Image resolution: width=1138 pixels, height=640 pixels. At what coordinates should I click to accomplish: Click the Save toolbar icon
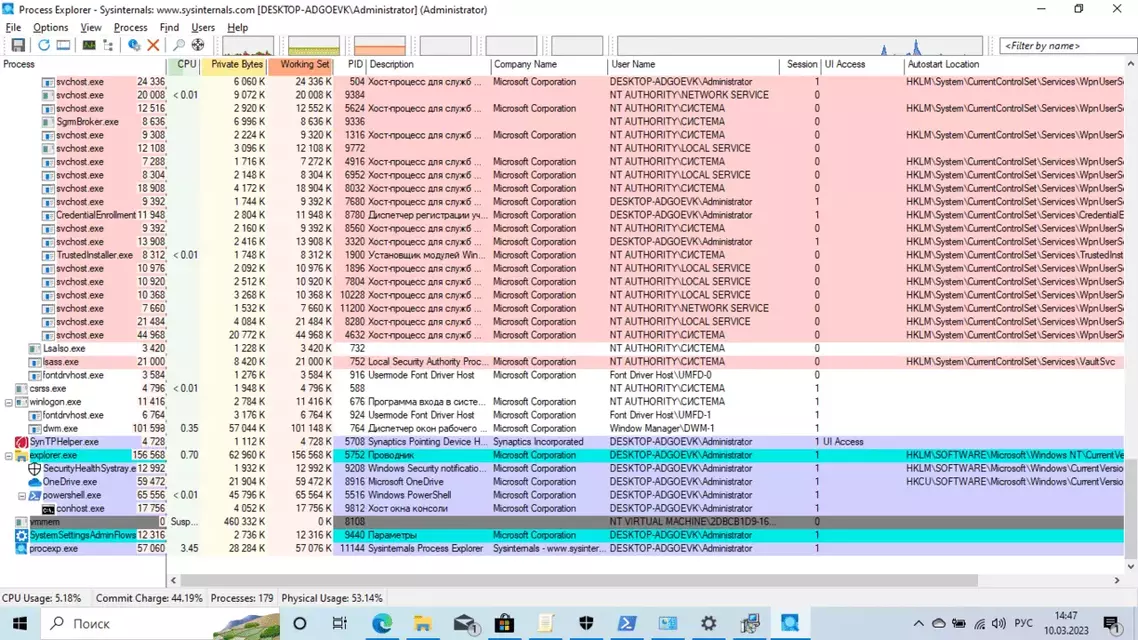click(x=18, y=46)
